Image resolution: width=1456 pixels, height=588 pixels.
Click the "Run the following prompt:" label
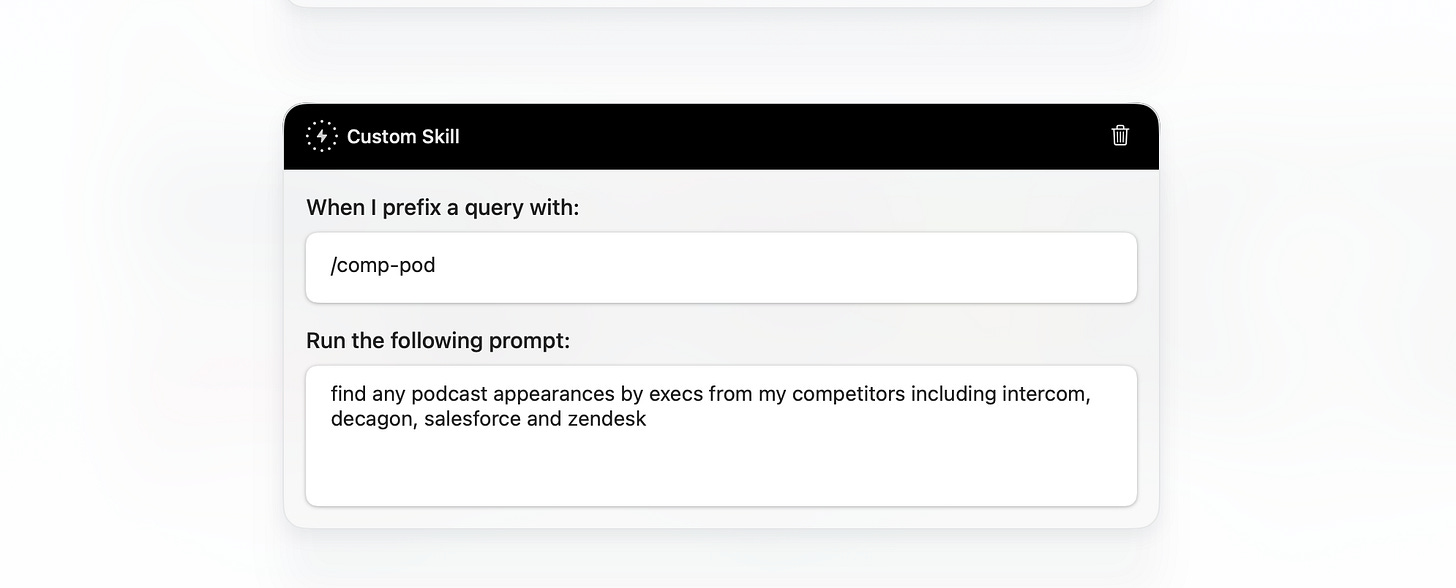point(438,341)
